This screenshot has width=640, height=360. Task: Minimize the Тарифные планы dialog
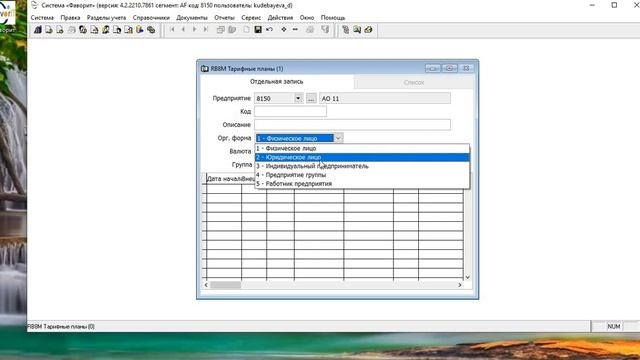[x=433, y=68]
